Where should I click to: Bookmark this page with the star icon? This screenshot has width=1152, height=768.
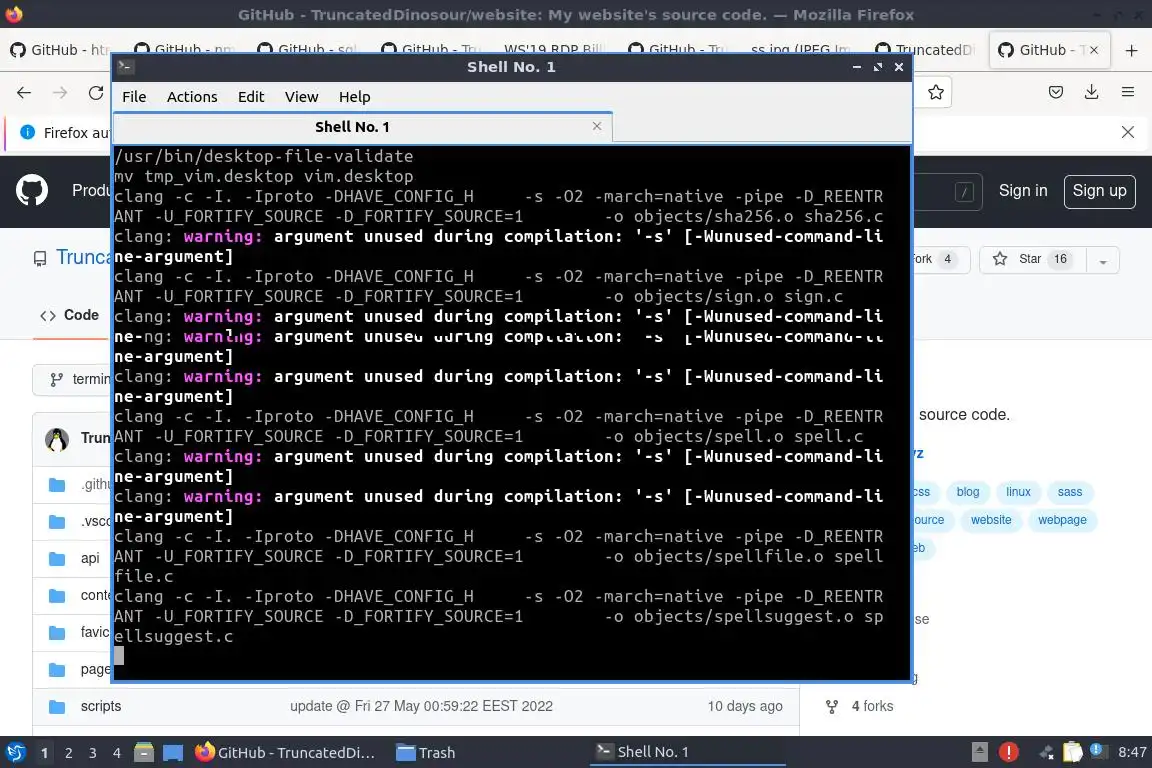pos(935,93)
